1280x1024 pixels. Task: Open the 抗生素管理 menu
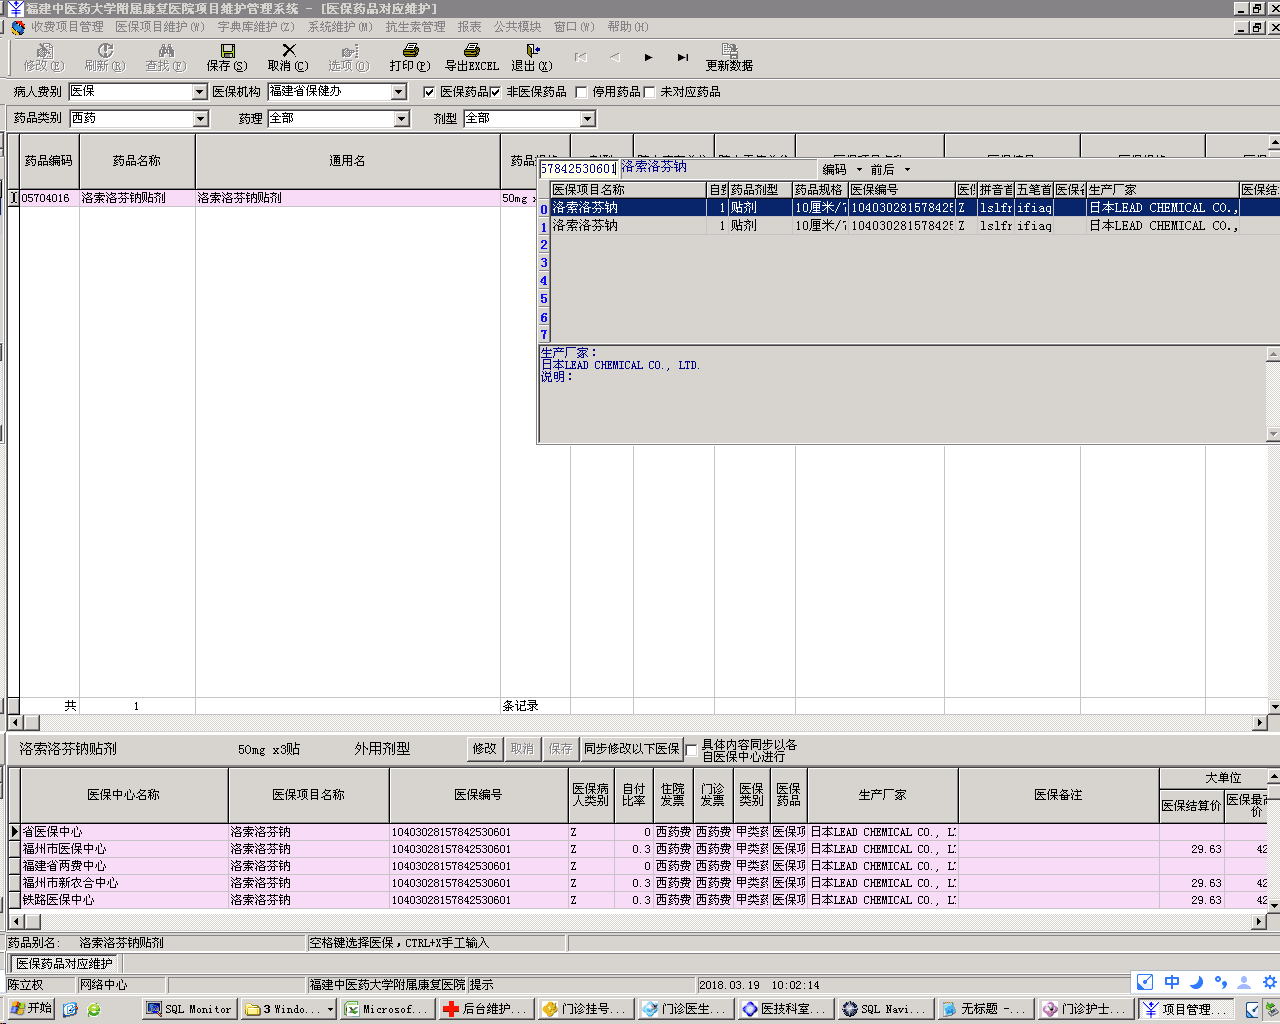(x=415, y=27)
